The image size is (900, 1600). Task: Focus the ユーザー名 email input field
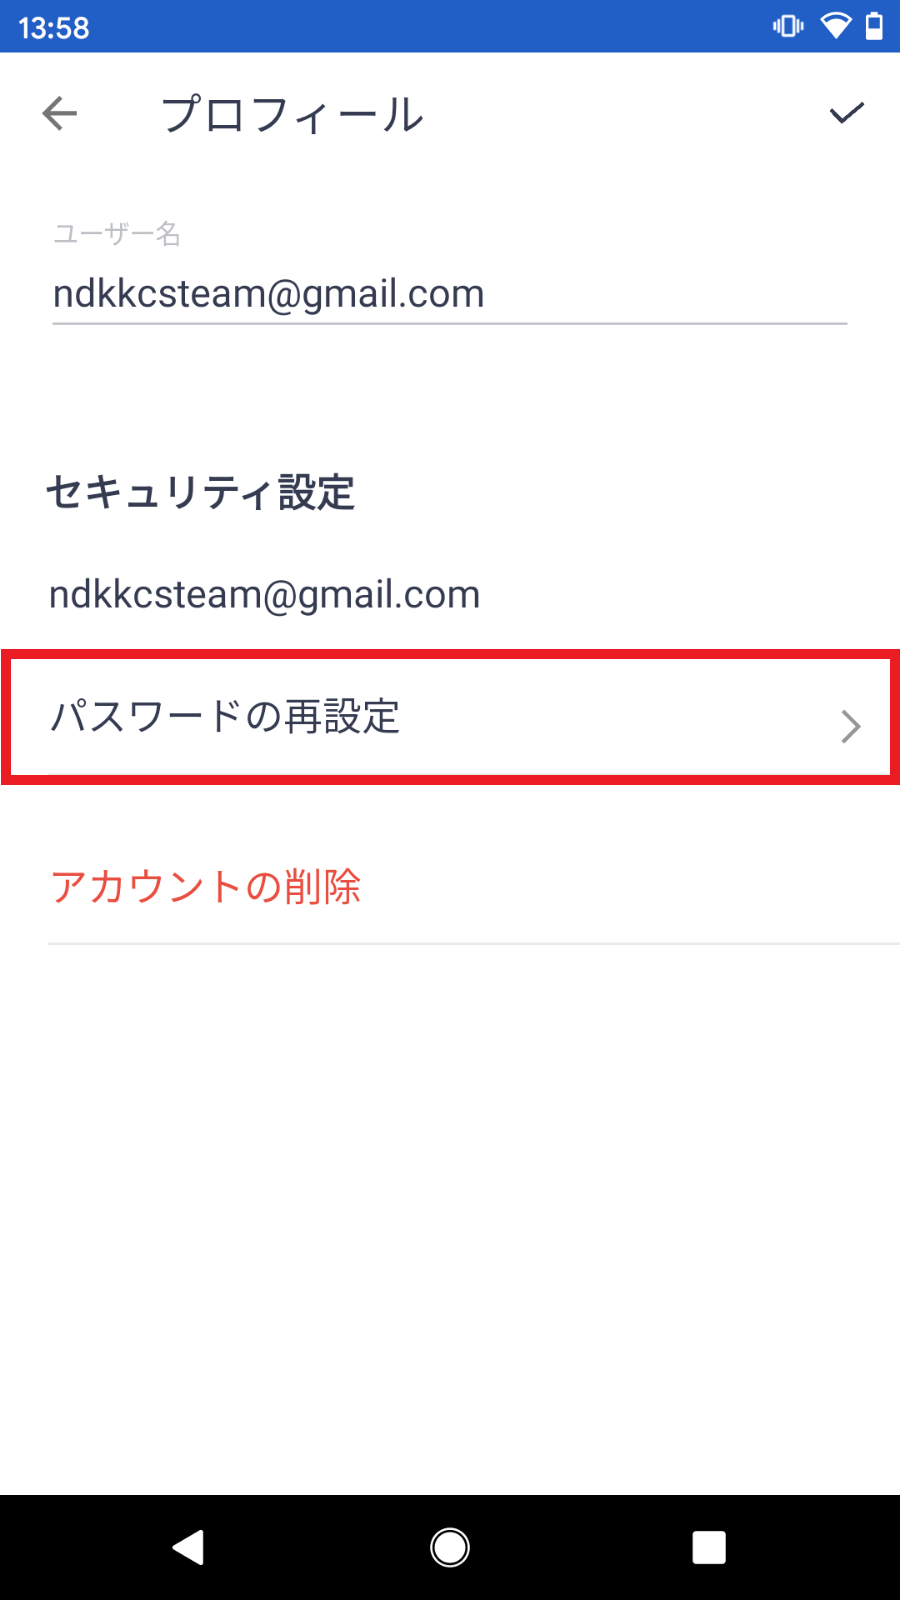click(449, 294)
